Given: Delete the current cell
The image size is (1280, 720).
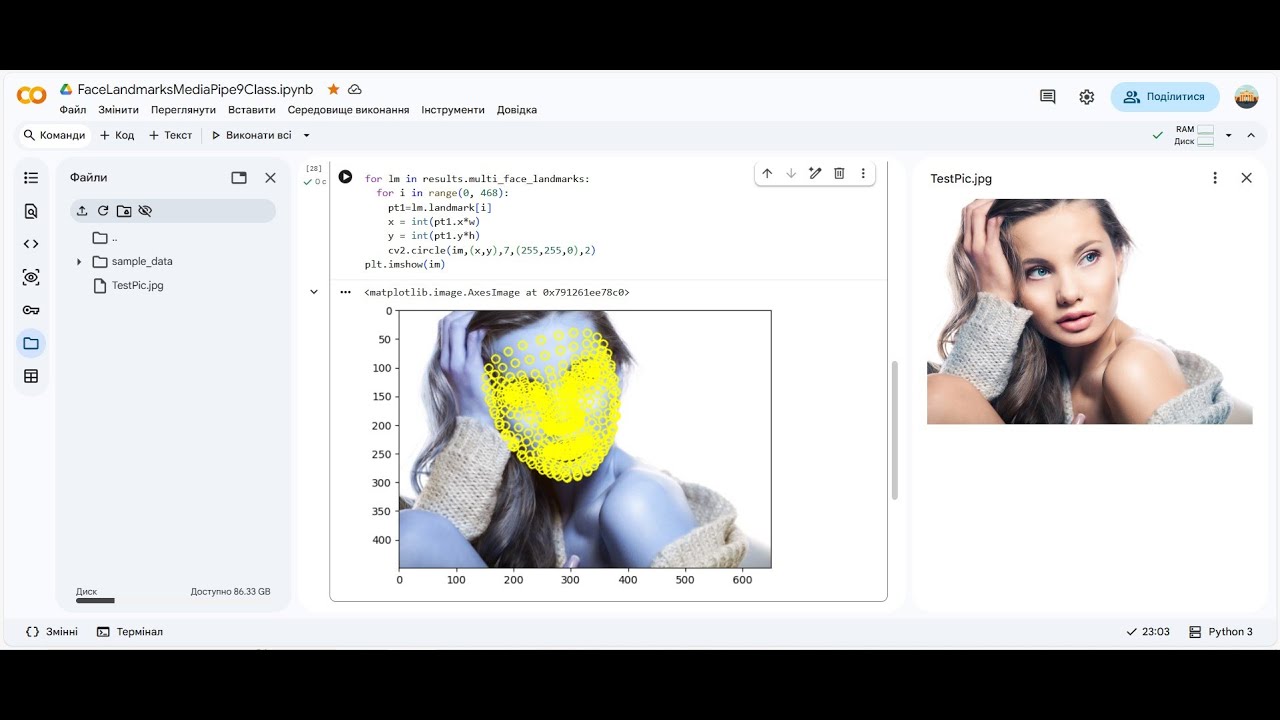Looking at the screenshot, I should tap(839, 173).
